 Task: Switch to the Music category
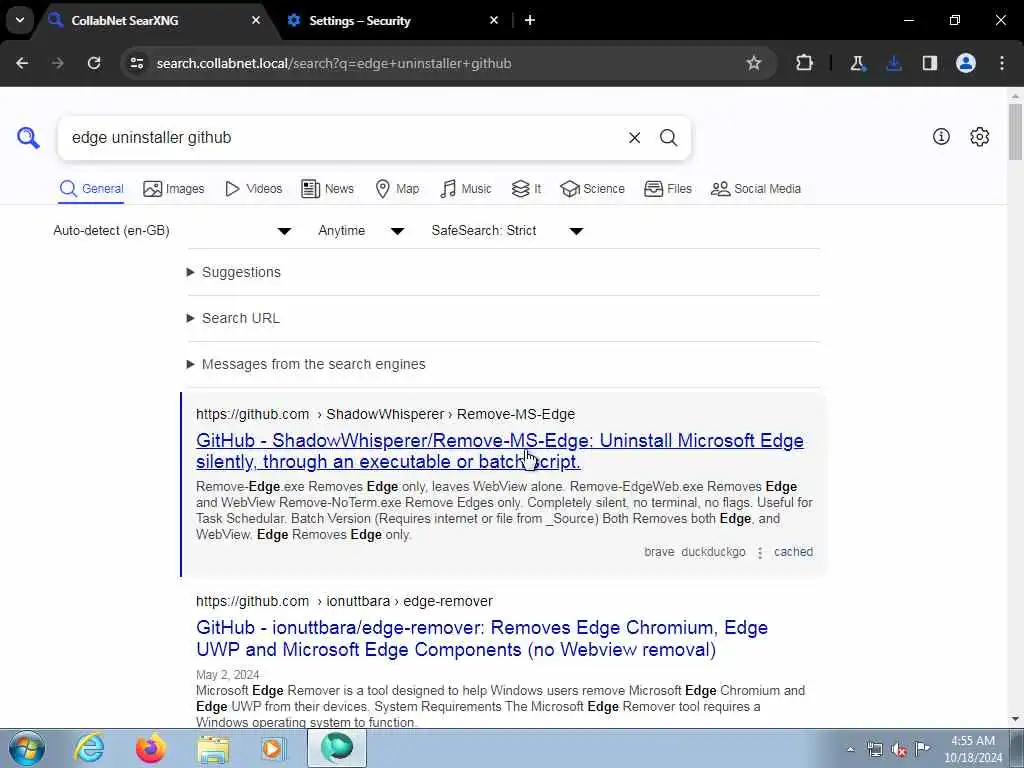466,189
